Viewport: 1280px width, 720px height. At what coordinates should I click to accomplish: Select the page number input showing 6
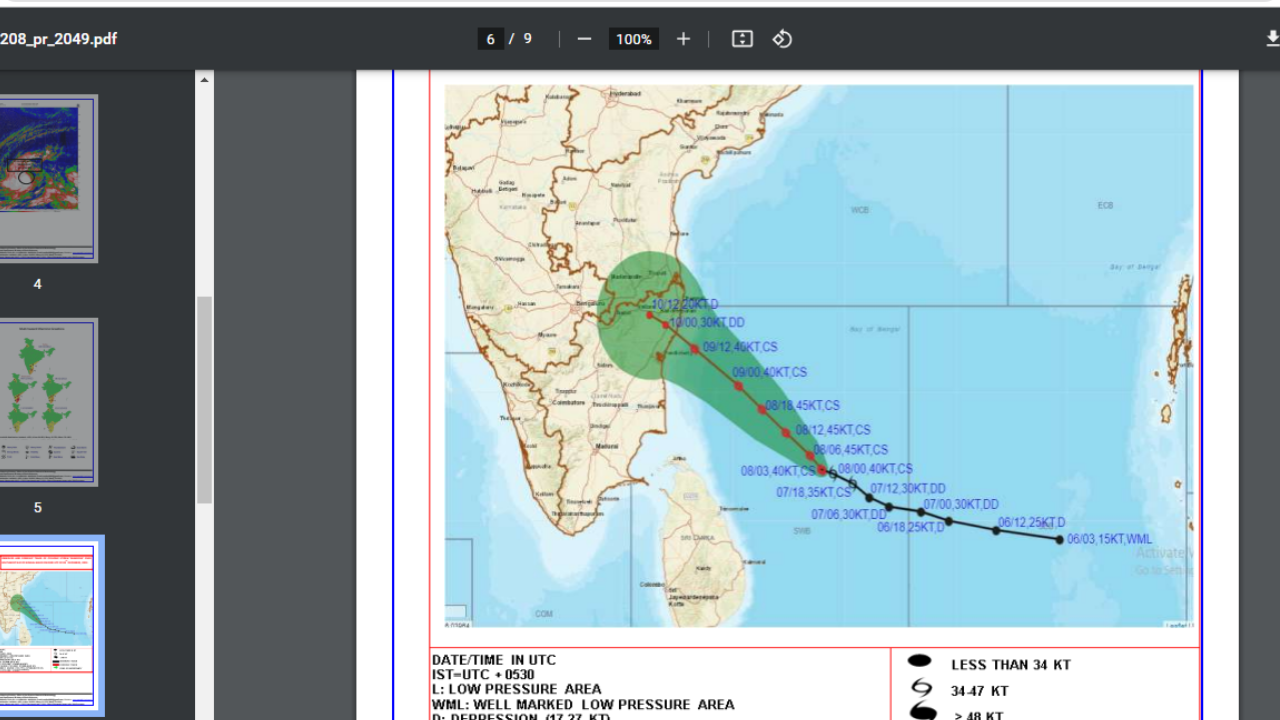[x=490, y=39]
